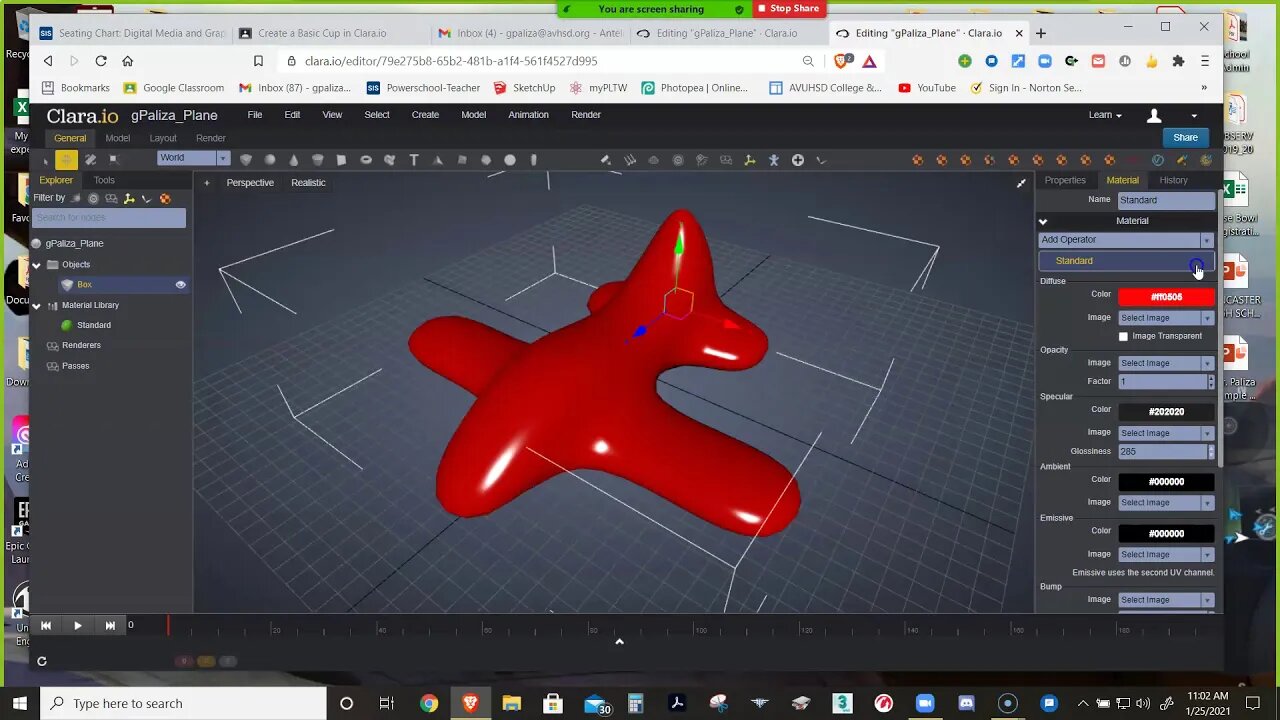Reload the browser page
1280x720 pixels.
tap(101, 61)
